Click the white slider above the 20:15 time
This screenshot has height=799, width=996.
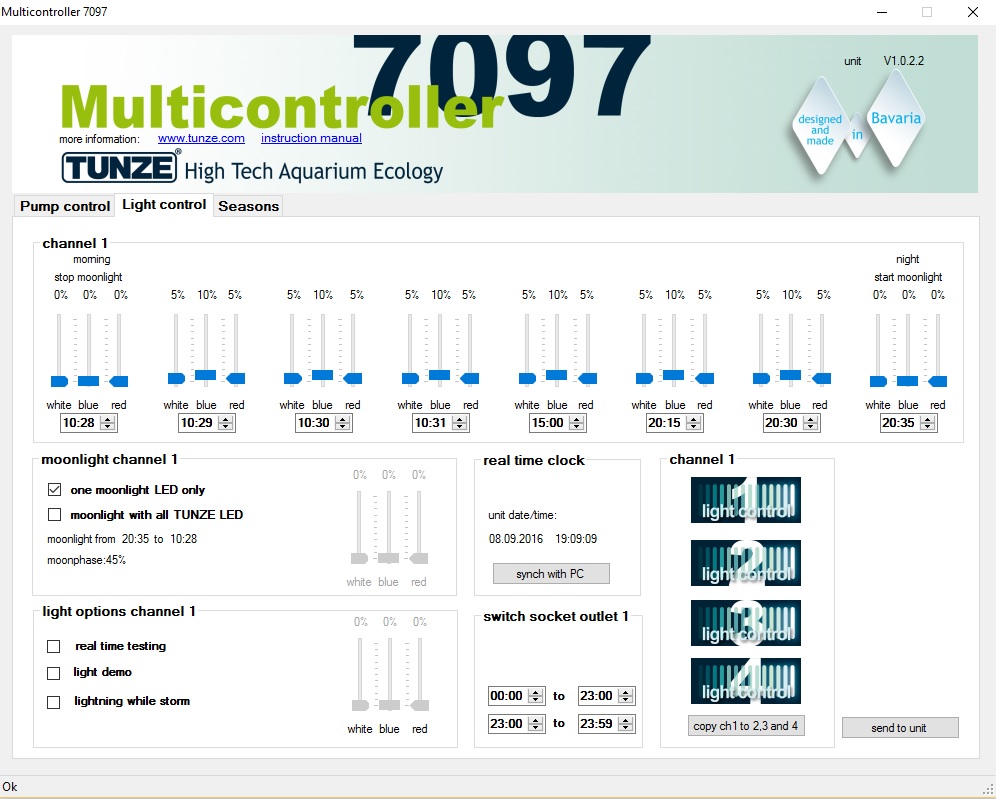point(644,379)
